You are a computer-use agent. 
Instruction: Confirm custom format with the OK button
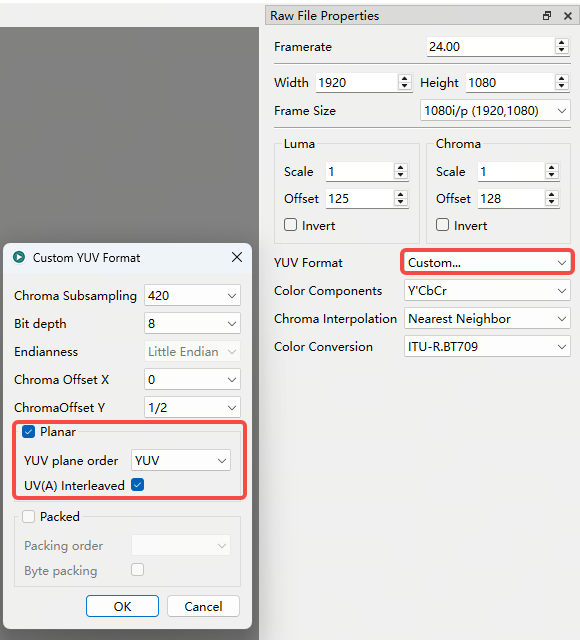[122, 606]
